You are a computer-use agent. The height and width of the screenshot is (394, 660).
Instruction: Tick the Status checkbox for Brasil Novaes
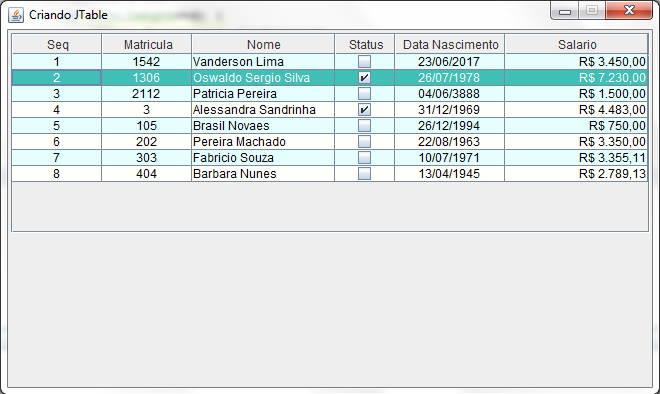364,126
